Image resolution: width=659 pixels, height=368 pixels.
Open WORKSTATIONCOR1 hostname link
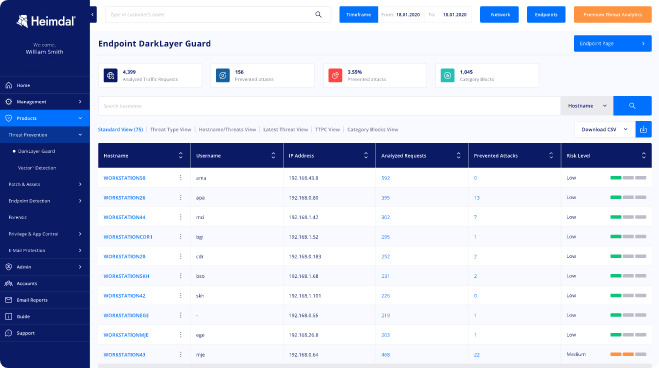coord(128,237)
